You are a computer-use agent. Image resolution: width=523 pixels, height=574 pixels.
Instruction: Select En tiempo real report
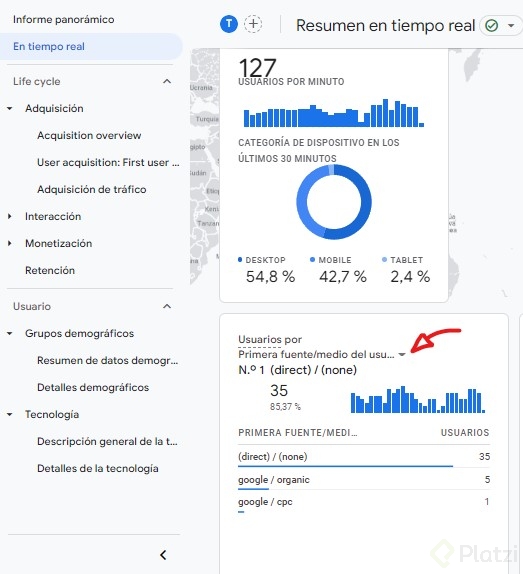pyautogui.click(x=91, y=46)
